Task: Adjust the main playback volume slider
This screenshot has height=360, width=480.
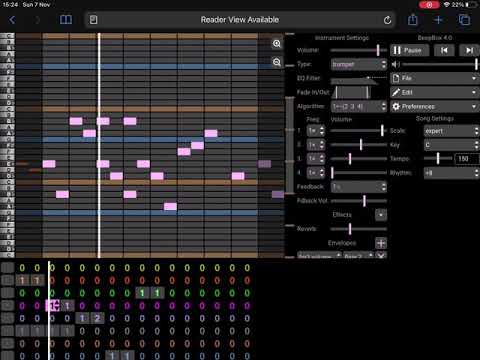Action: tap(440, 64)
